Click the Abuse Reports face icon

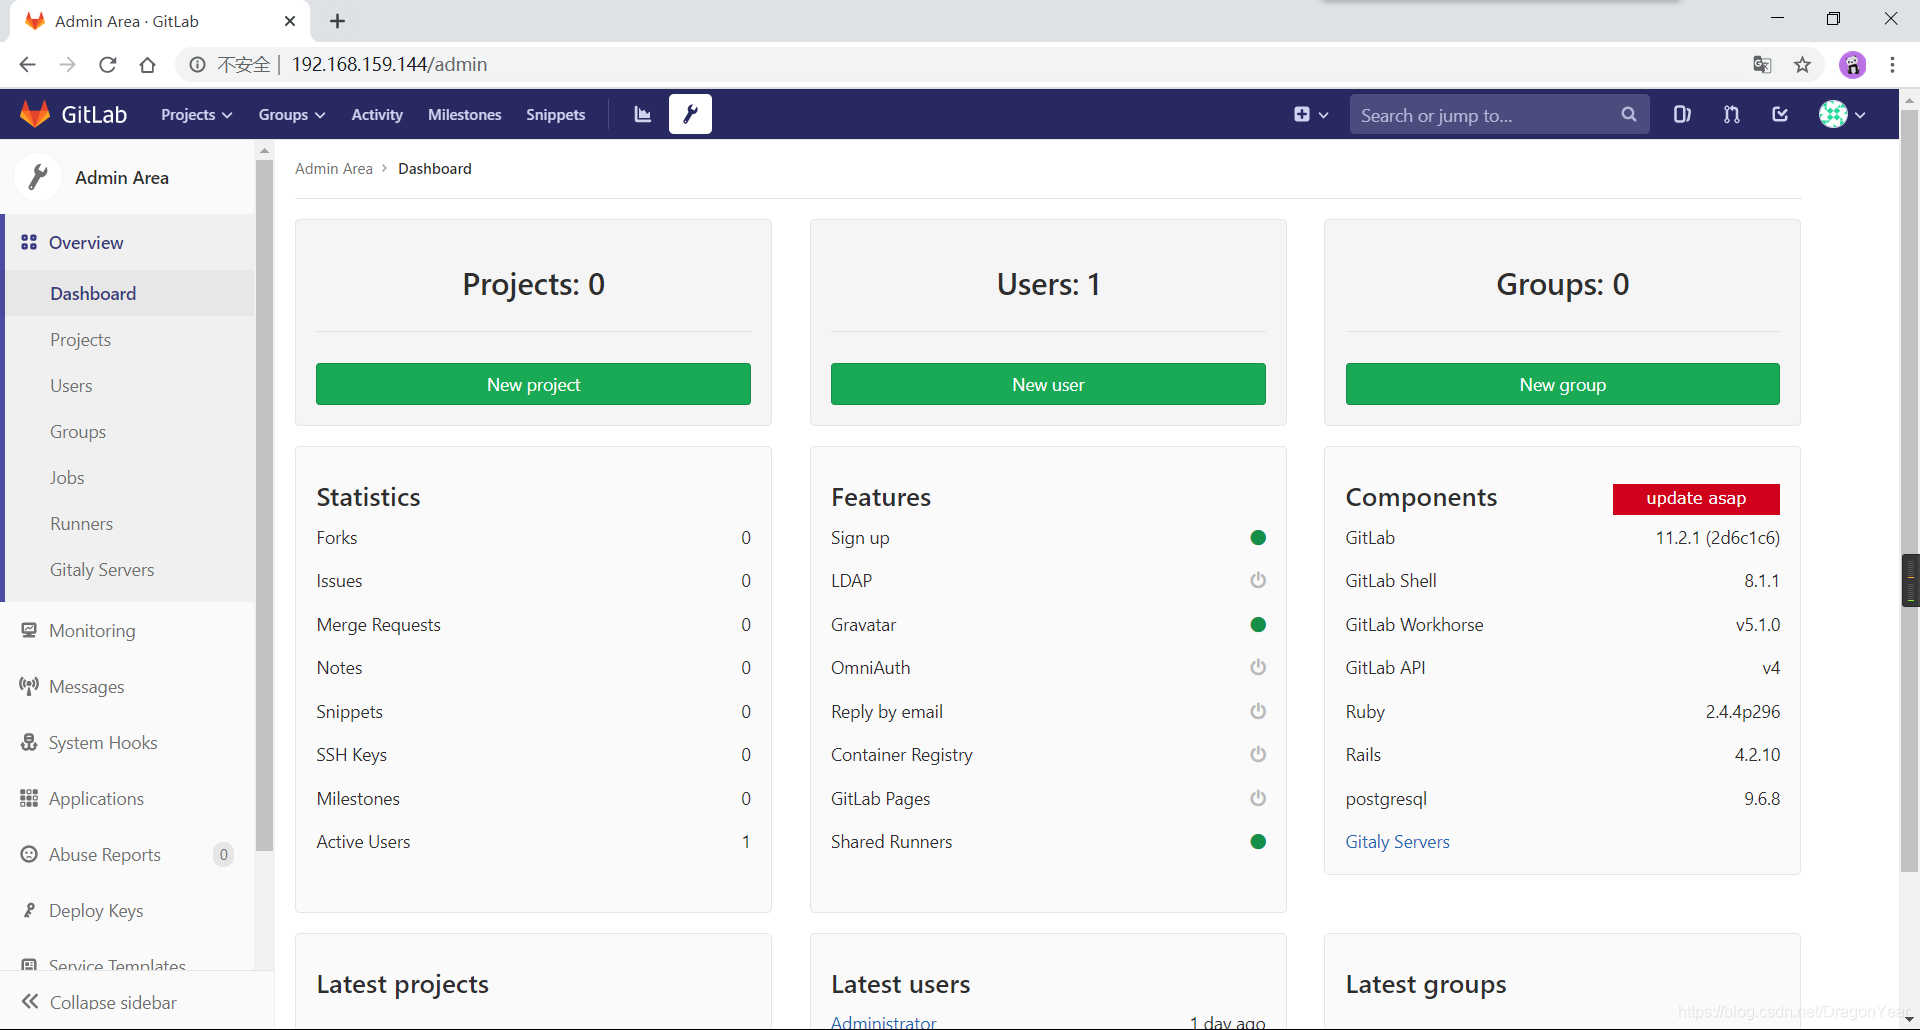point(29,854)
